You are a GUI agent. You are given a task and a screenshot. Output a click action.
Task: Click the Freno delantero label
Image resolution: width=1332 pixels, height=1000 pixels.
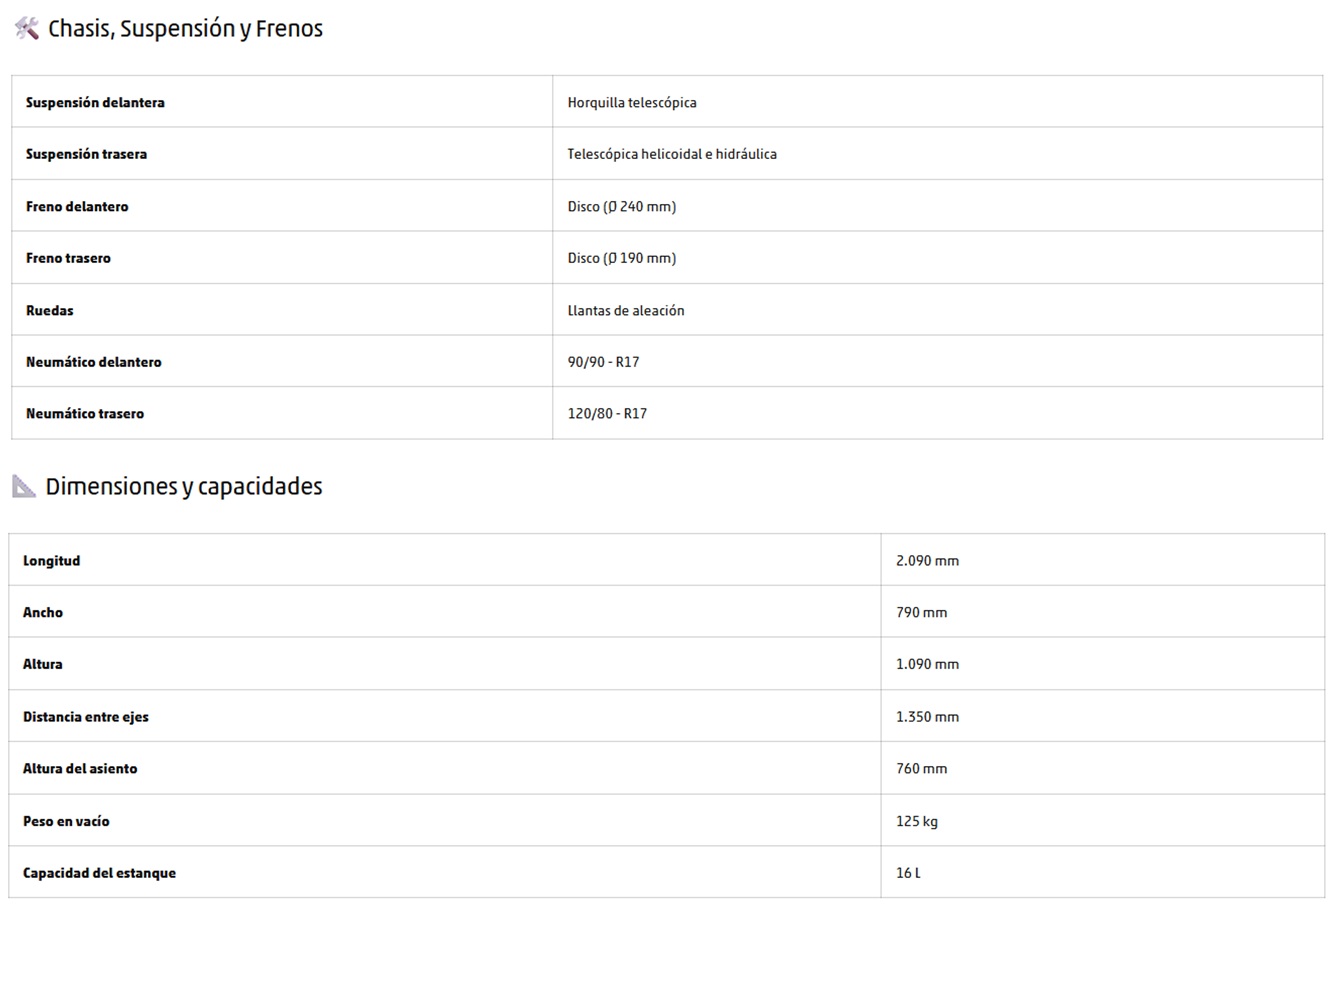point(77,206)
